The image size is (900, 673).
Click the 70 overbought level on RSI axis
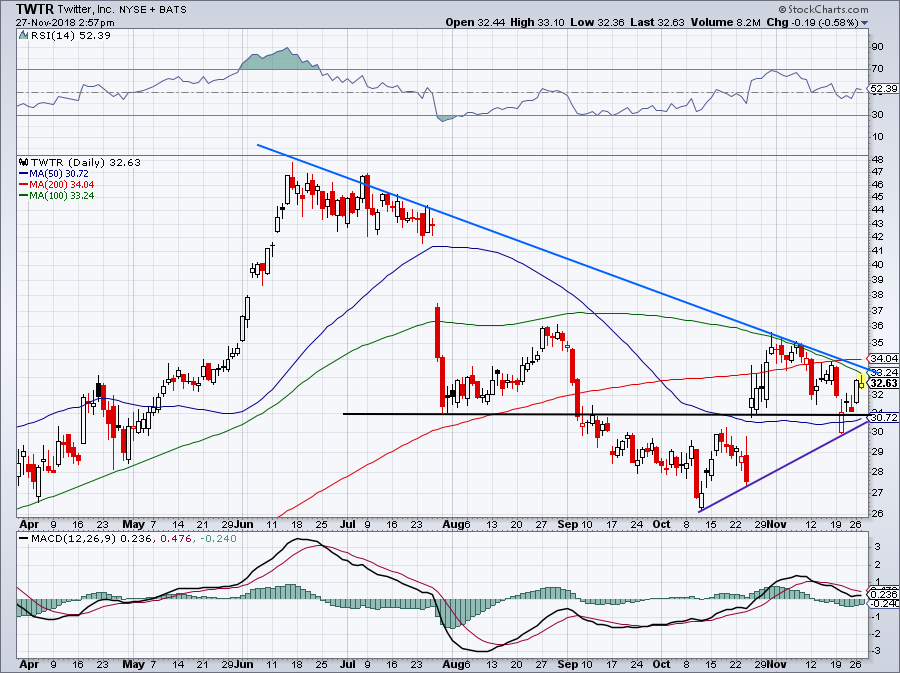point(878,69)
